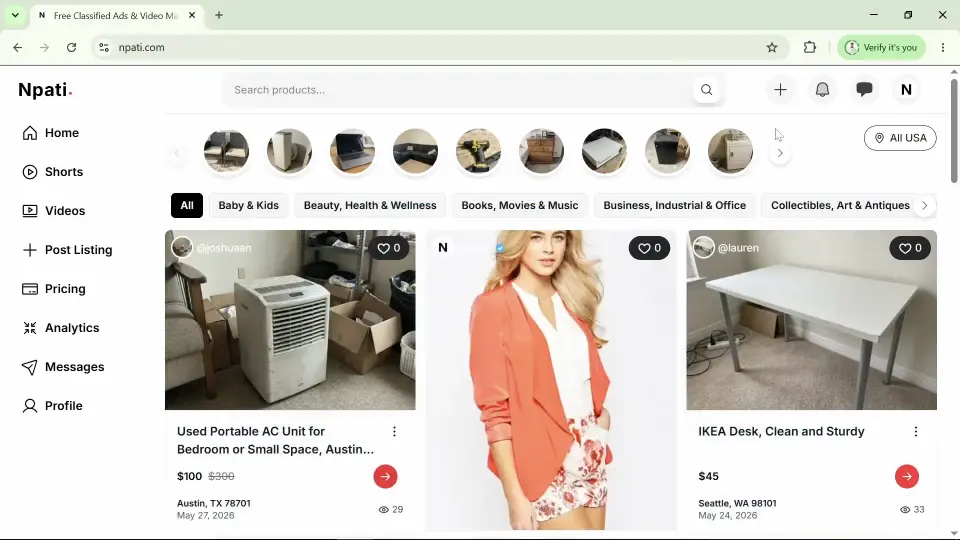
Task: Click the $100 price on AC listing
Action: 189,476
